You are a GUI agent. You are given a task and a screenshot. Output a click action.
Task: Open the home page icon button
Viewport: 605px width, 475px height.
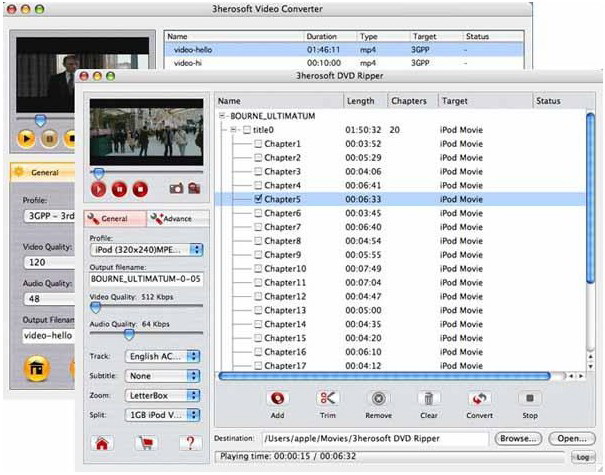click(x=101, y=442)
